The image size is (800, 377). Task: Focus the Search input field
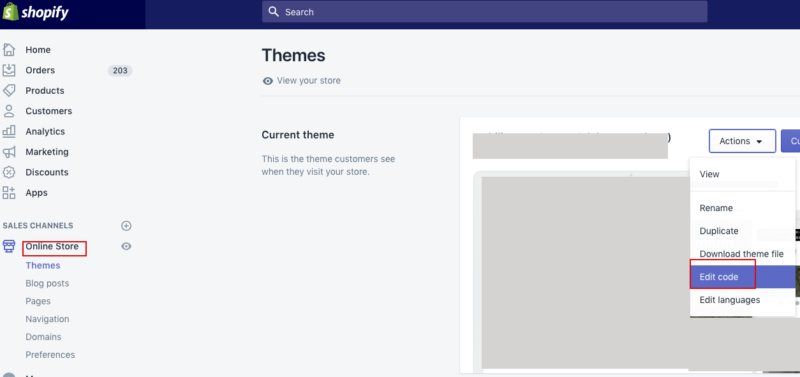tap(484, 11)
